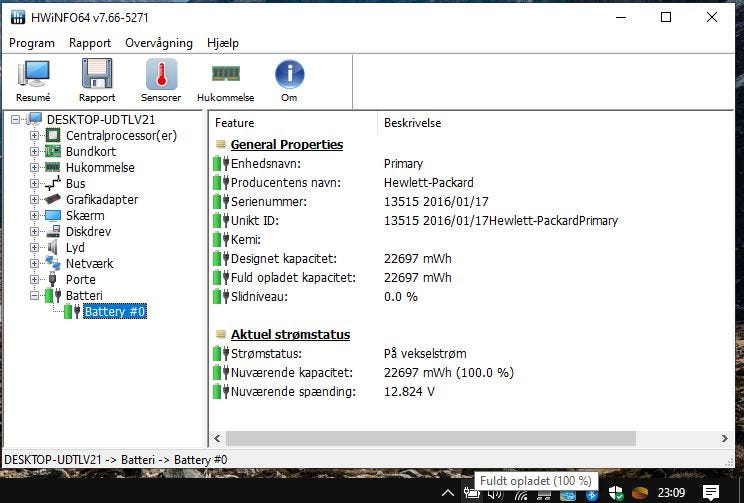The image size is (744, 503).
Task: Click the graphics card icon beside Grafikadapter
Action: point(53,199)
